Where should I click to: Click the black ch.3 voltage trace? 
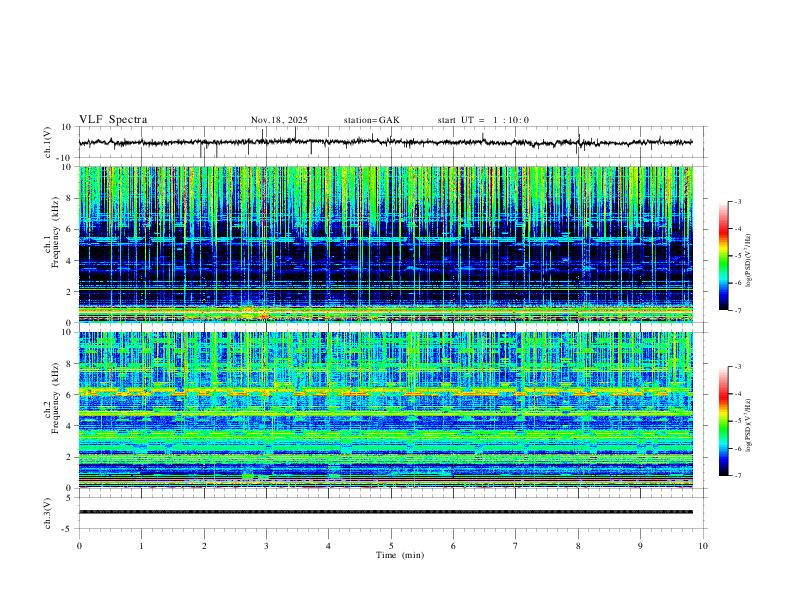point(385,512)
